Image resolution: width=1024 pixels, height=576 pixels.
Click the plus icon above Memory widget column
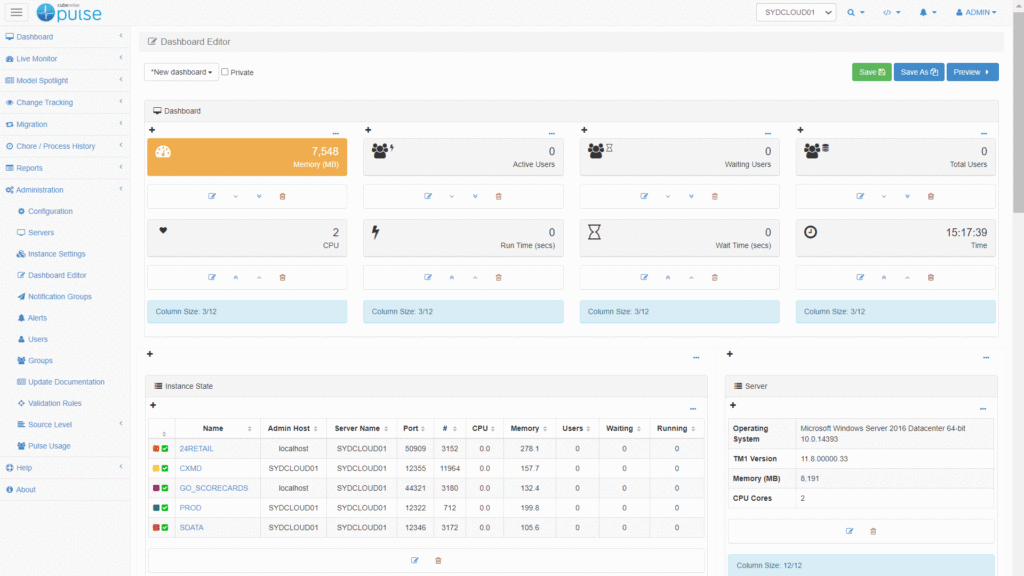[152, 130]
